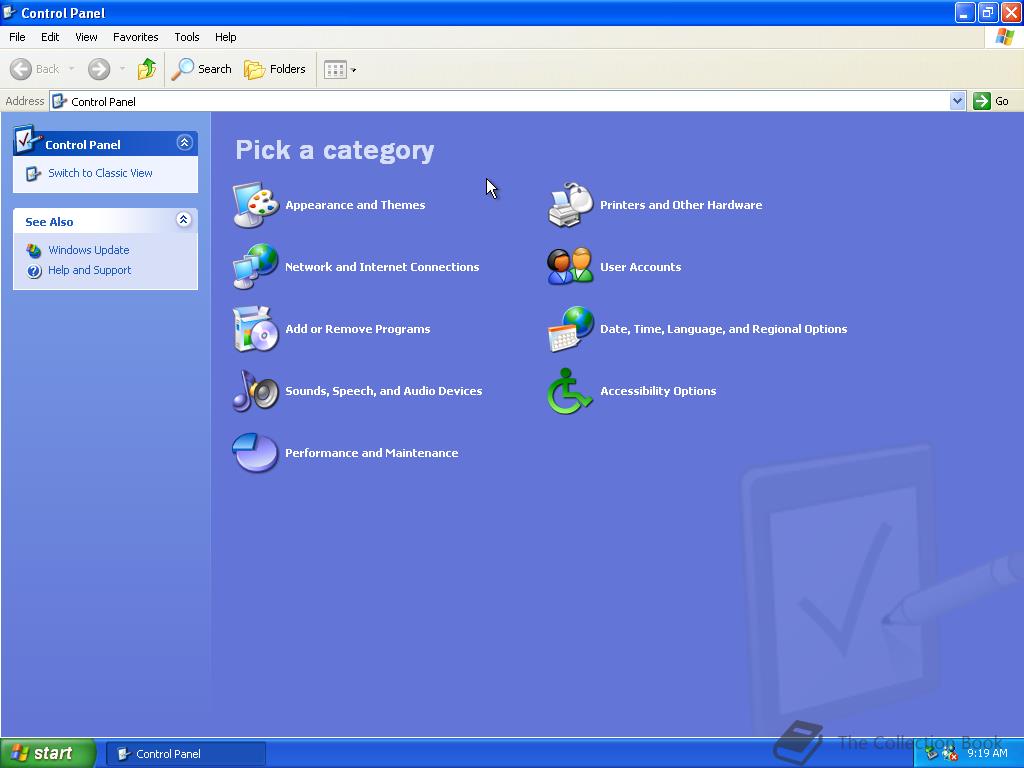Click the Appearance and Themes link text
Viewport: 1024px width, 768px height.
(x=355, y=205)
